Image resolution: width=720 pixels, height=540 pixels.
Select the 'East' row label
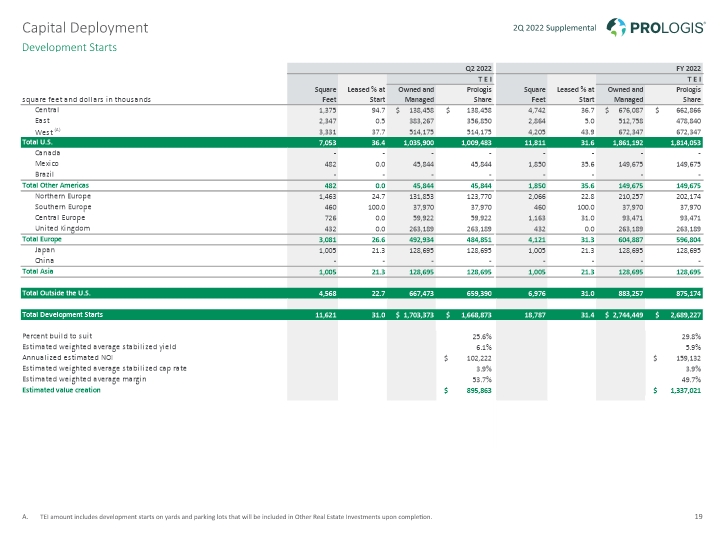point(42,121)
